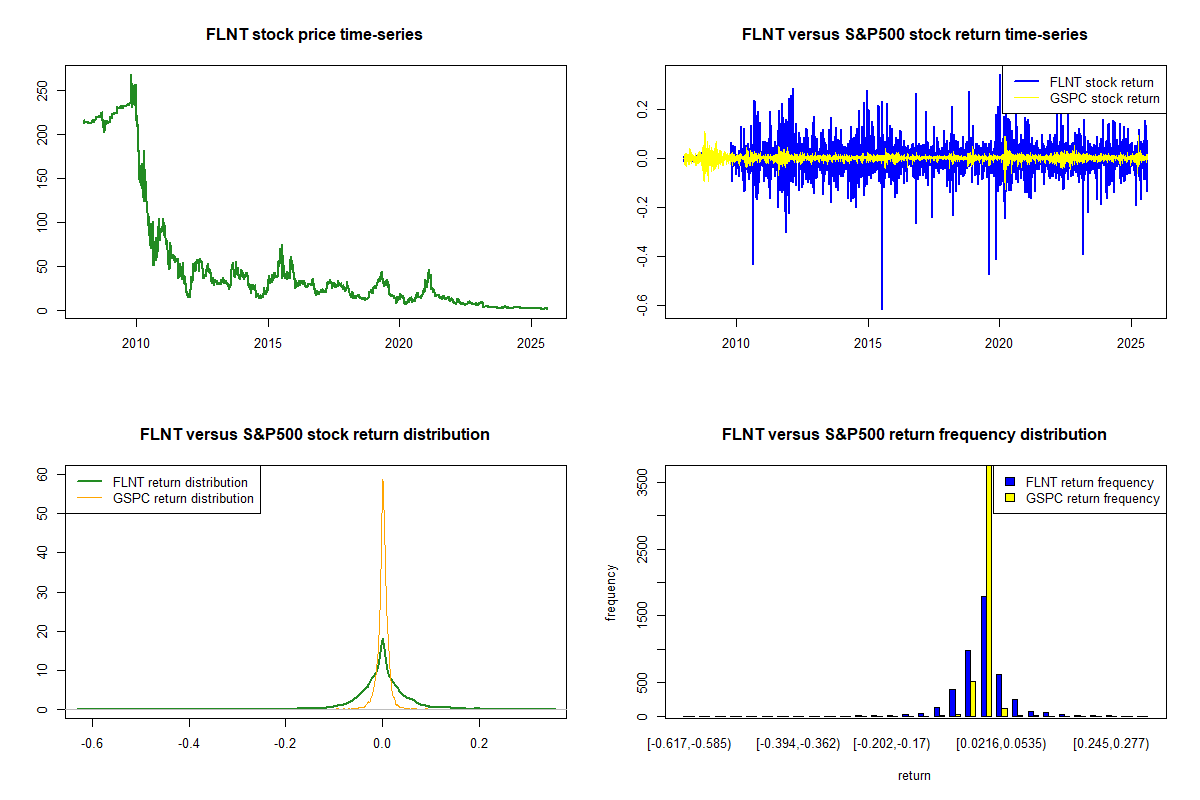1200x800 pixels.
Task: Click the "return" x-axis label below the histogram
Action: click(x=914, y=775)
